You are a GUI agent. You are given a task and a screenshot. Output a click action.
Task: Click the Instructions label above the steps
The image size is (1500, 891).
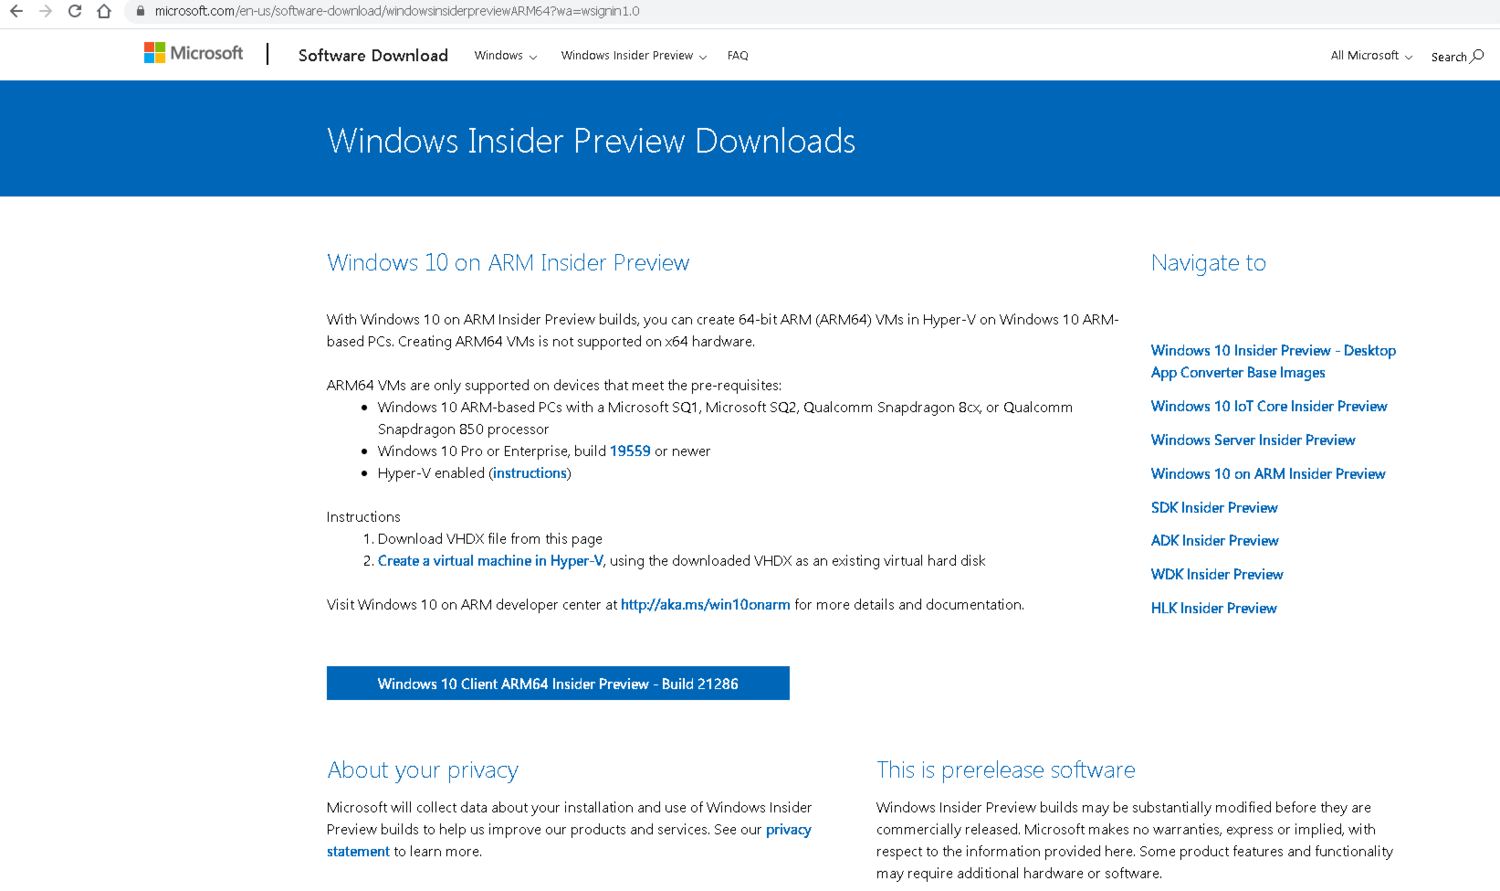tap(363, 517)
